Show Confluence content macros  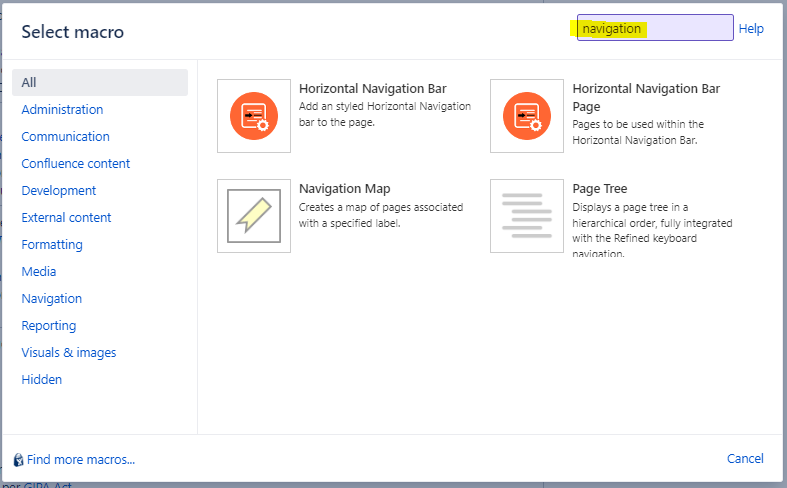point(76,164)
